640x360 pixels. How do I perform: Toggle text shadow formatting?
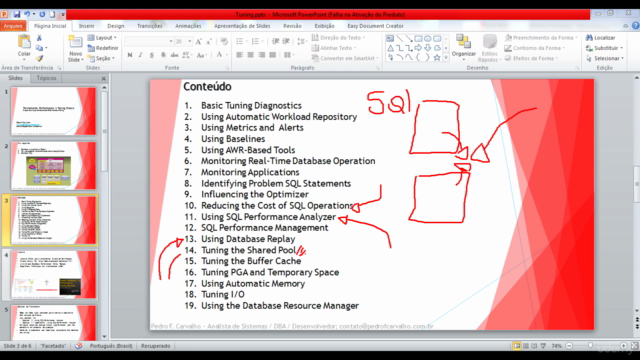click(x=163, y=55)
